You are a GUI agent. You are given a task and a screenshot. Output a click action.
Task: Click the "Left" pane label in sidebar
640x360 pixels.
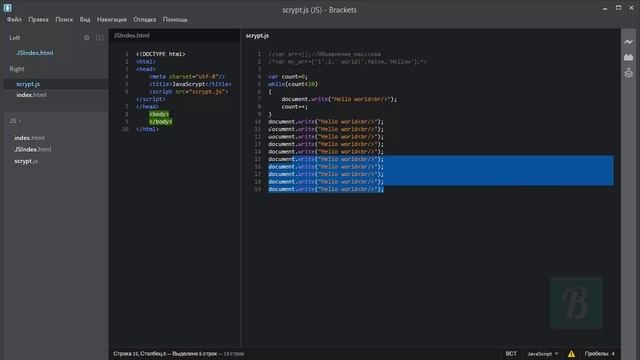15,38
